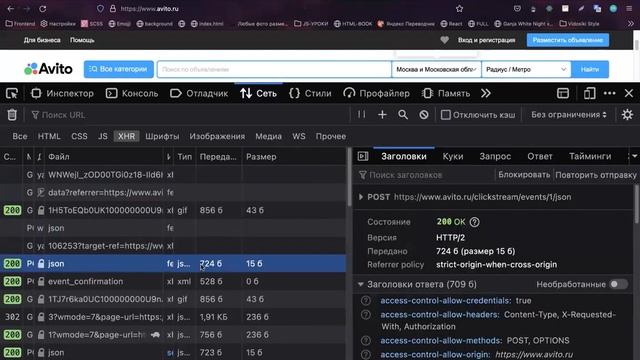Click the Найти search button
This screenshot has height=360, width=640.
(x=590, y=69)
